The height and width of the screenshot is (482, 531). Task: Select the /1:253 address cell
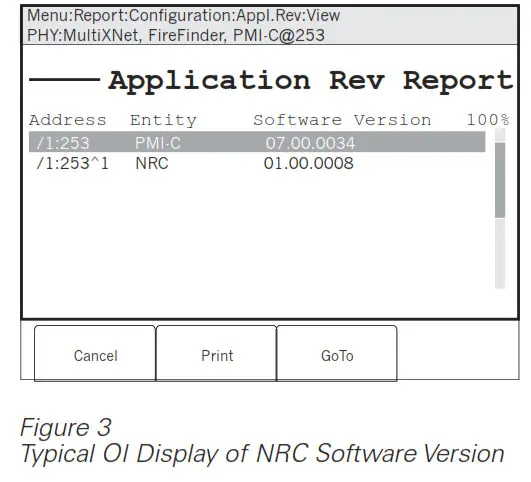(x=63, y=143)
